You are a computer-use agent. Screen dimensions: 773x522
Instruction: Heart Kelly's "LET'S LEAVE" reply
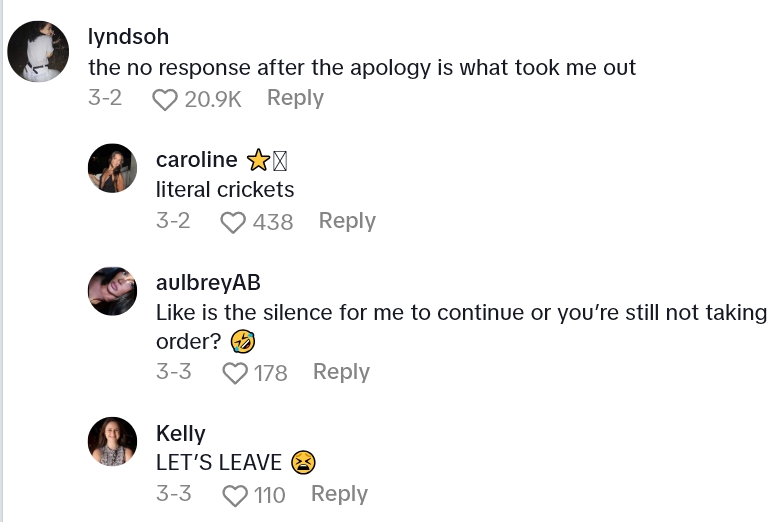tap(234, 495)
